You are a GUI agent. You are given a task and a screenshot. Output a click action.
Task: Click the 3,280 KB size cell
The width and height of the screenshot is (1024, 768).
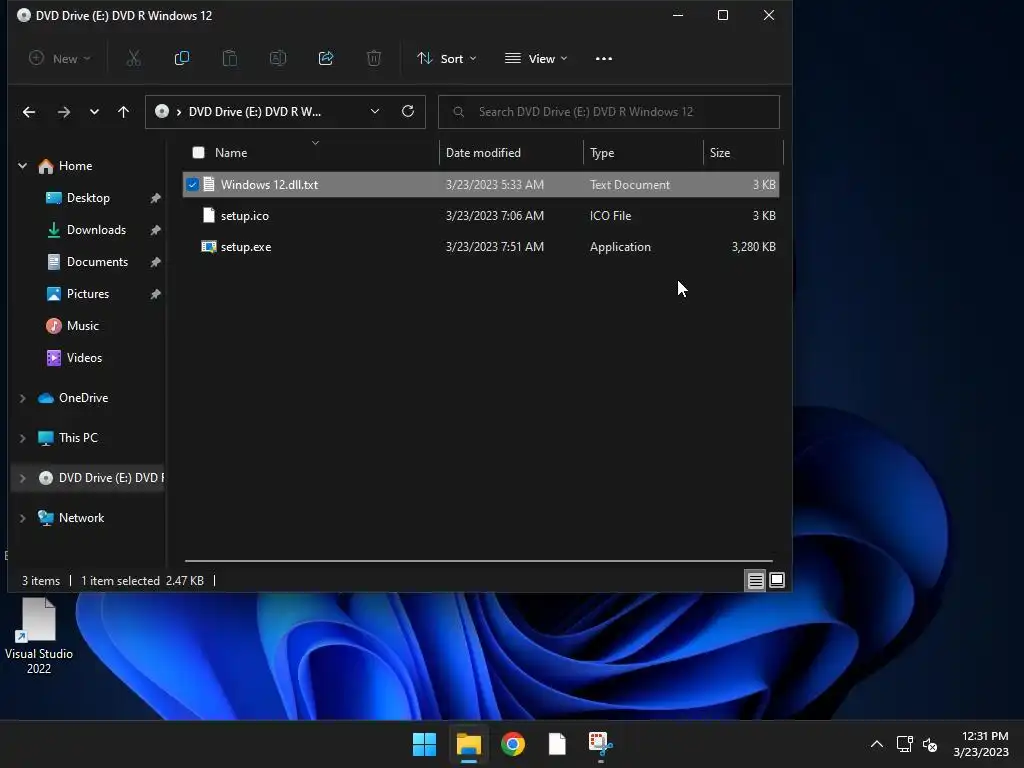(x=754, y=247)
